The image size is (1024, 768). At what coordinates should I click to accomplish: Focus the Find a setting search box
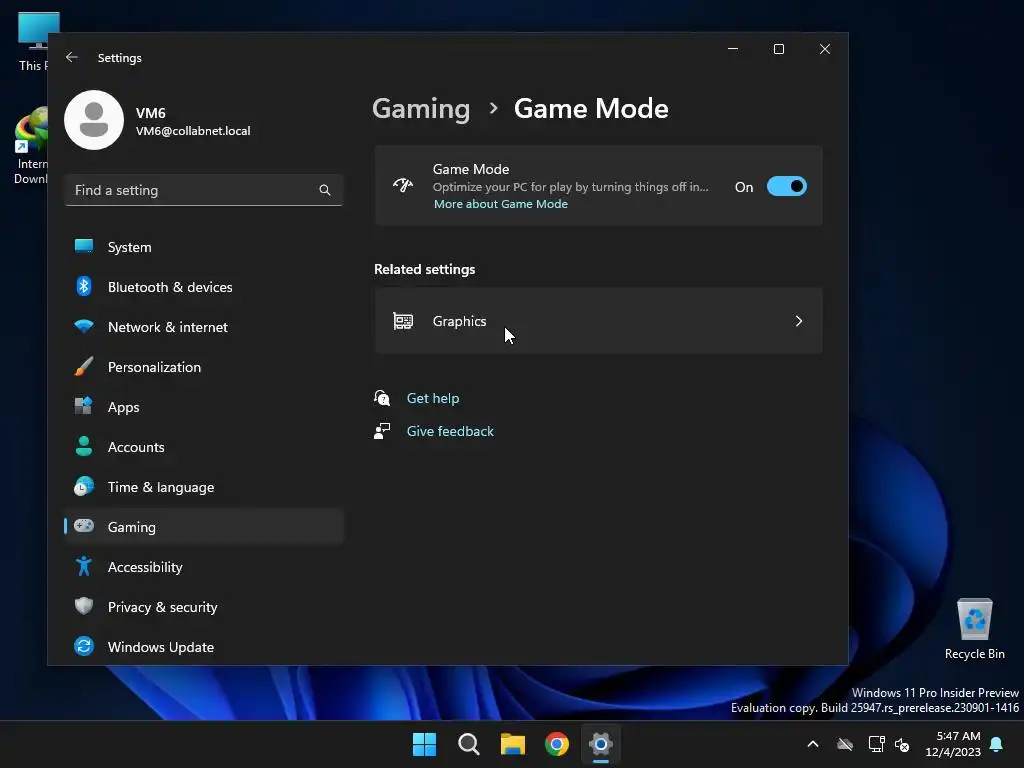(x=204, y=190)
